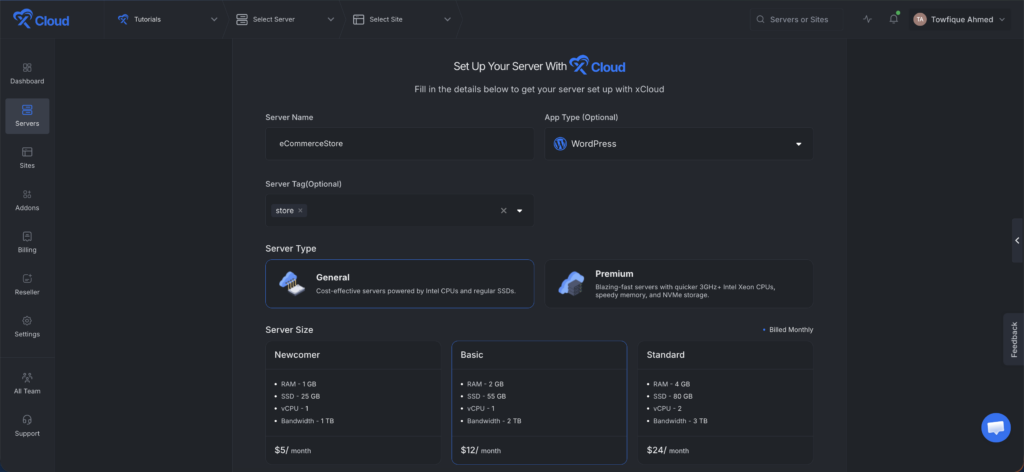1024x472 pixels.
Task: Open the Feedback side tab
Action: click(x=1014, y=339)
